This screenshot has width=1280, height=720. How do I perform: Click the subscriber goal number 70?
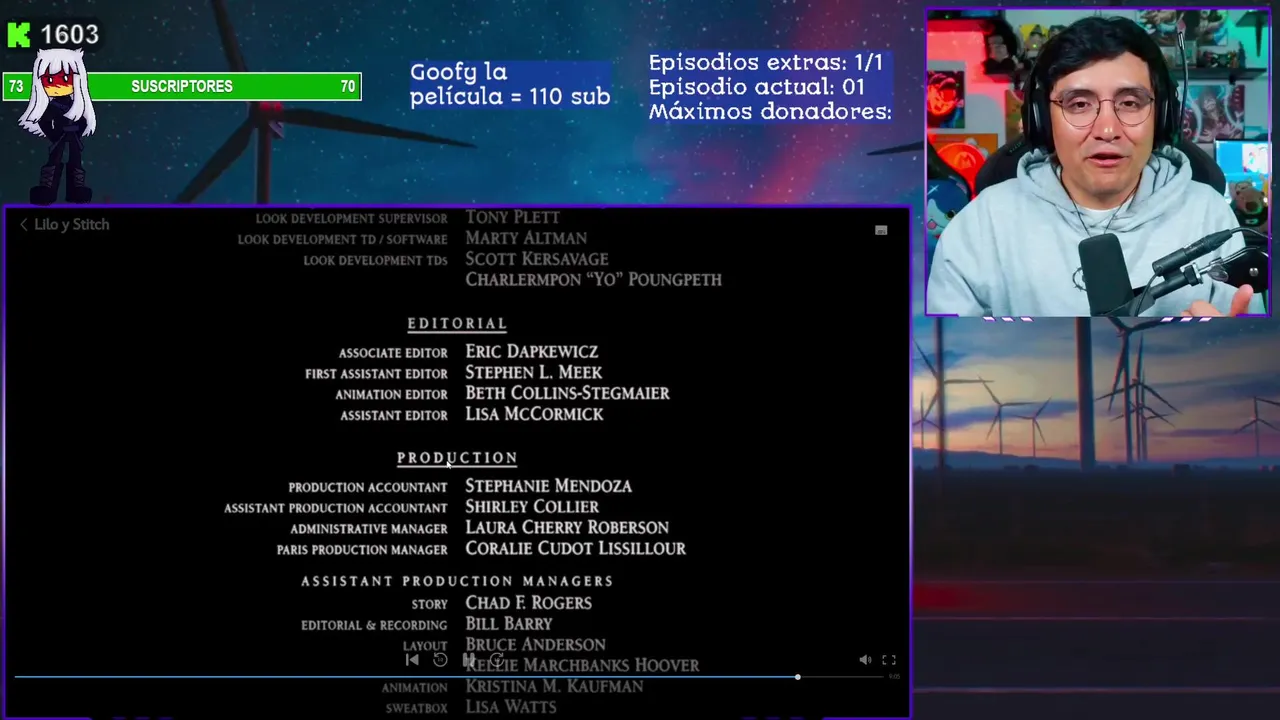pyautogui.click(x=348, y=87)
